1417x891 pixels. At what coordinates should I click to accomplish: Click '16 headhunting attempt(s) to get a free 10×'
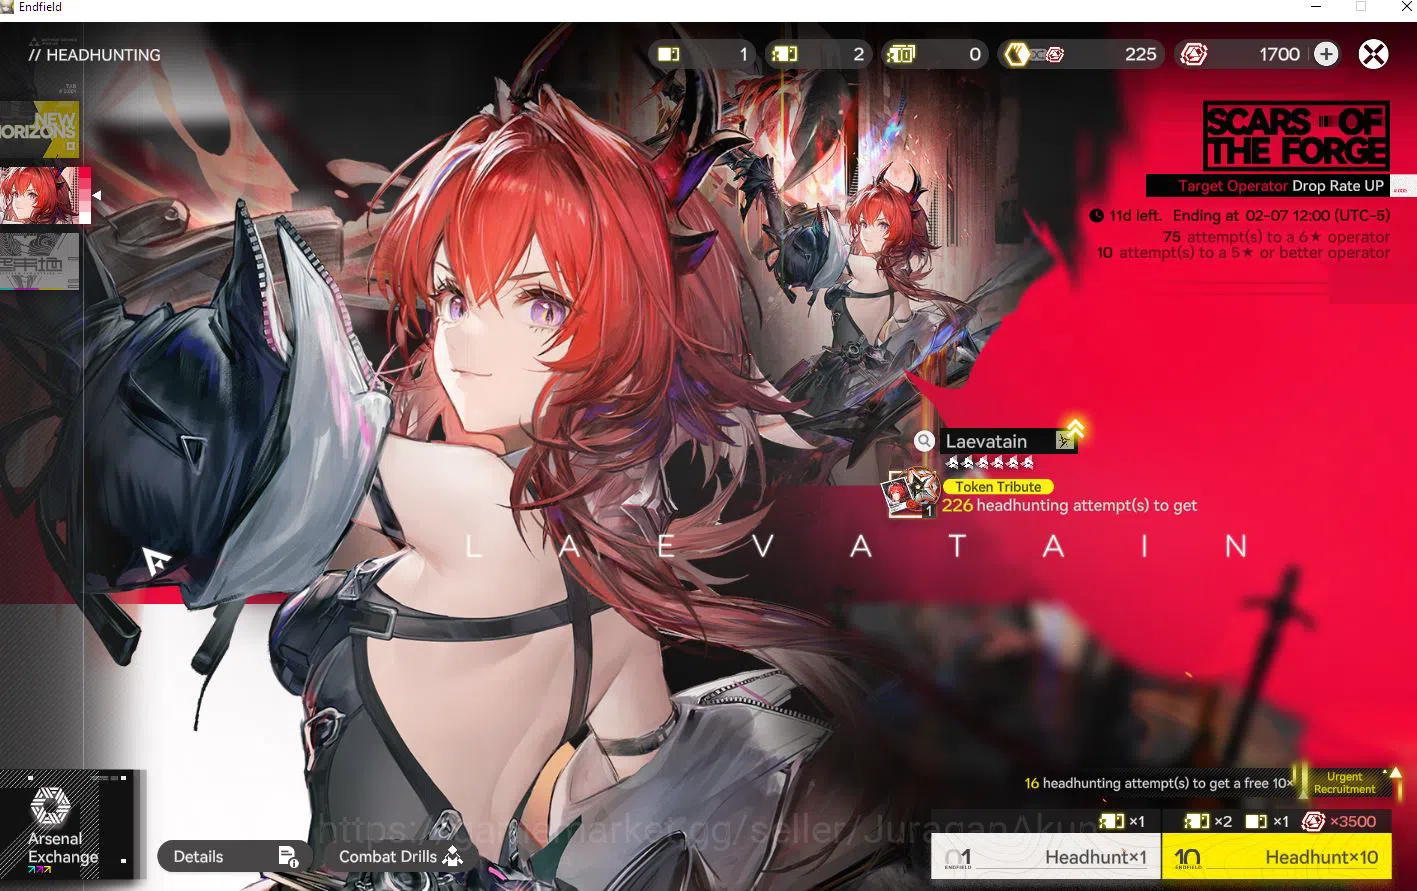pyautogui.click(x=1159, y=783)
